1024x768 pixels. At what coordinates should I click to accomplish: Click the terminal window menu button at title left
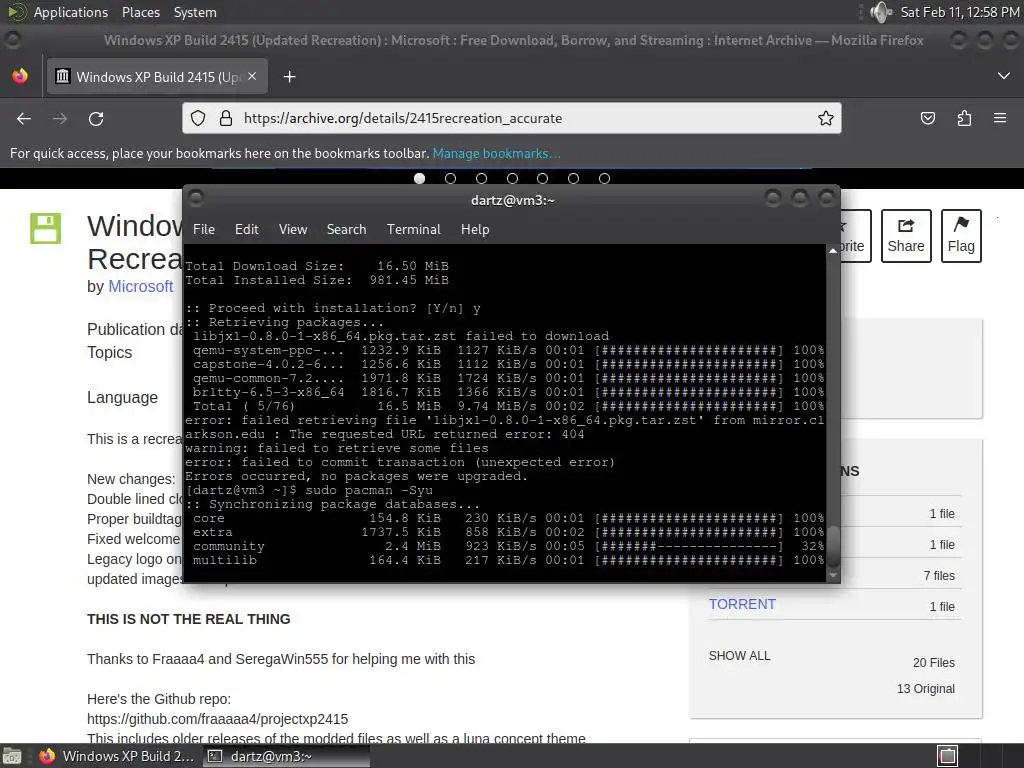tap(196, 198)
